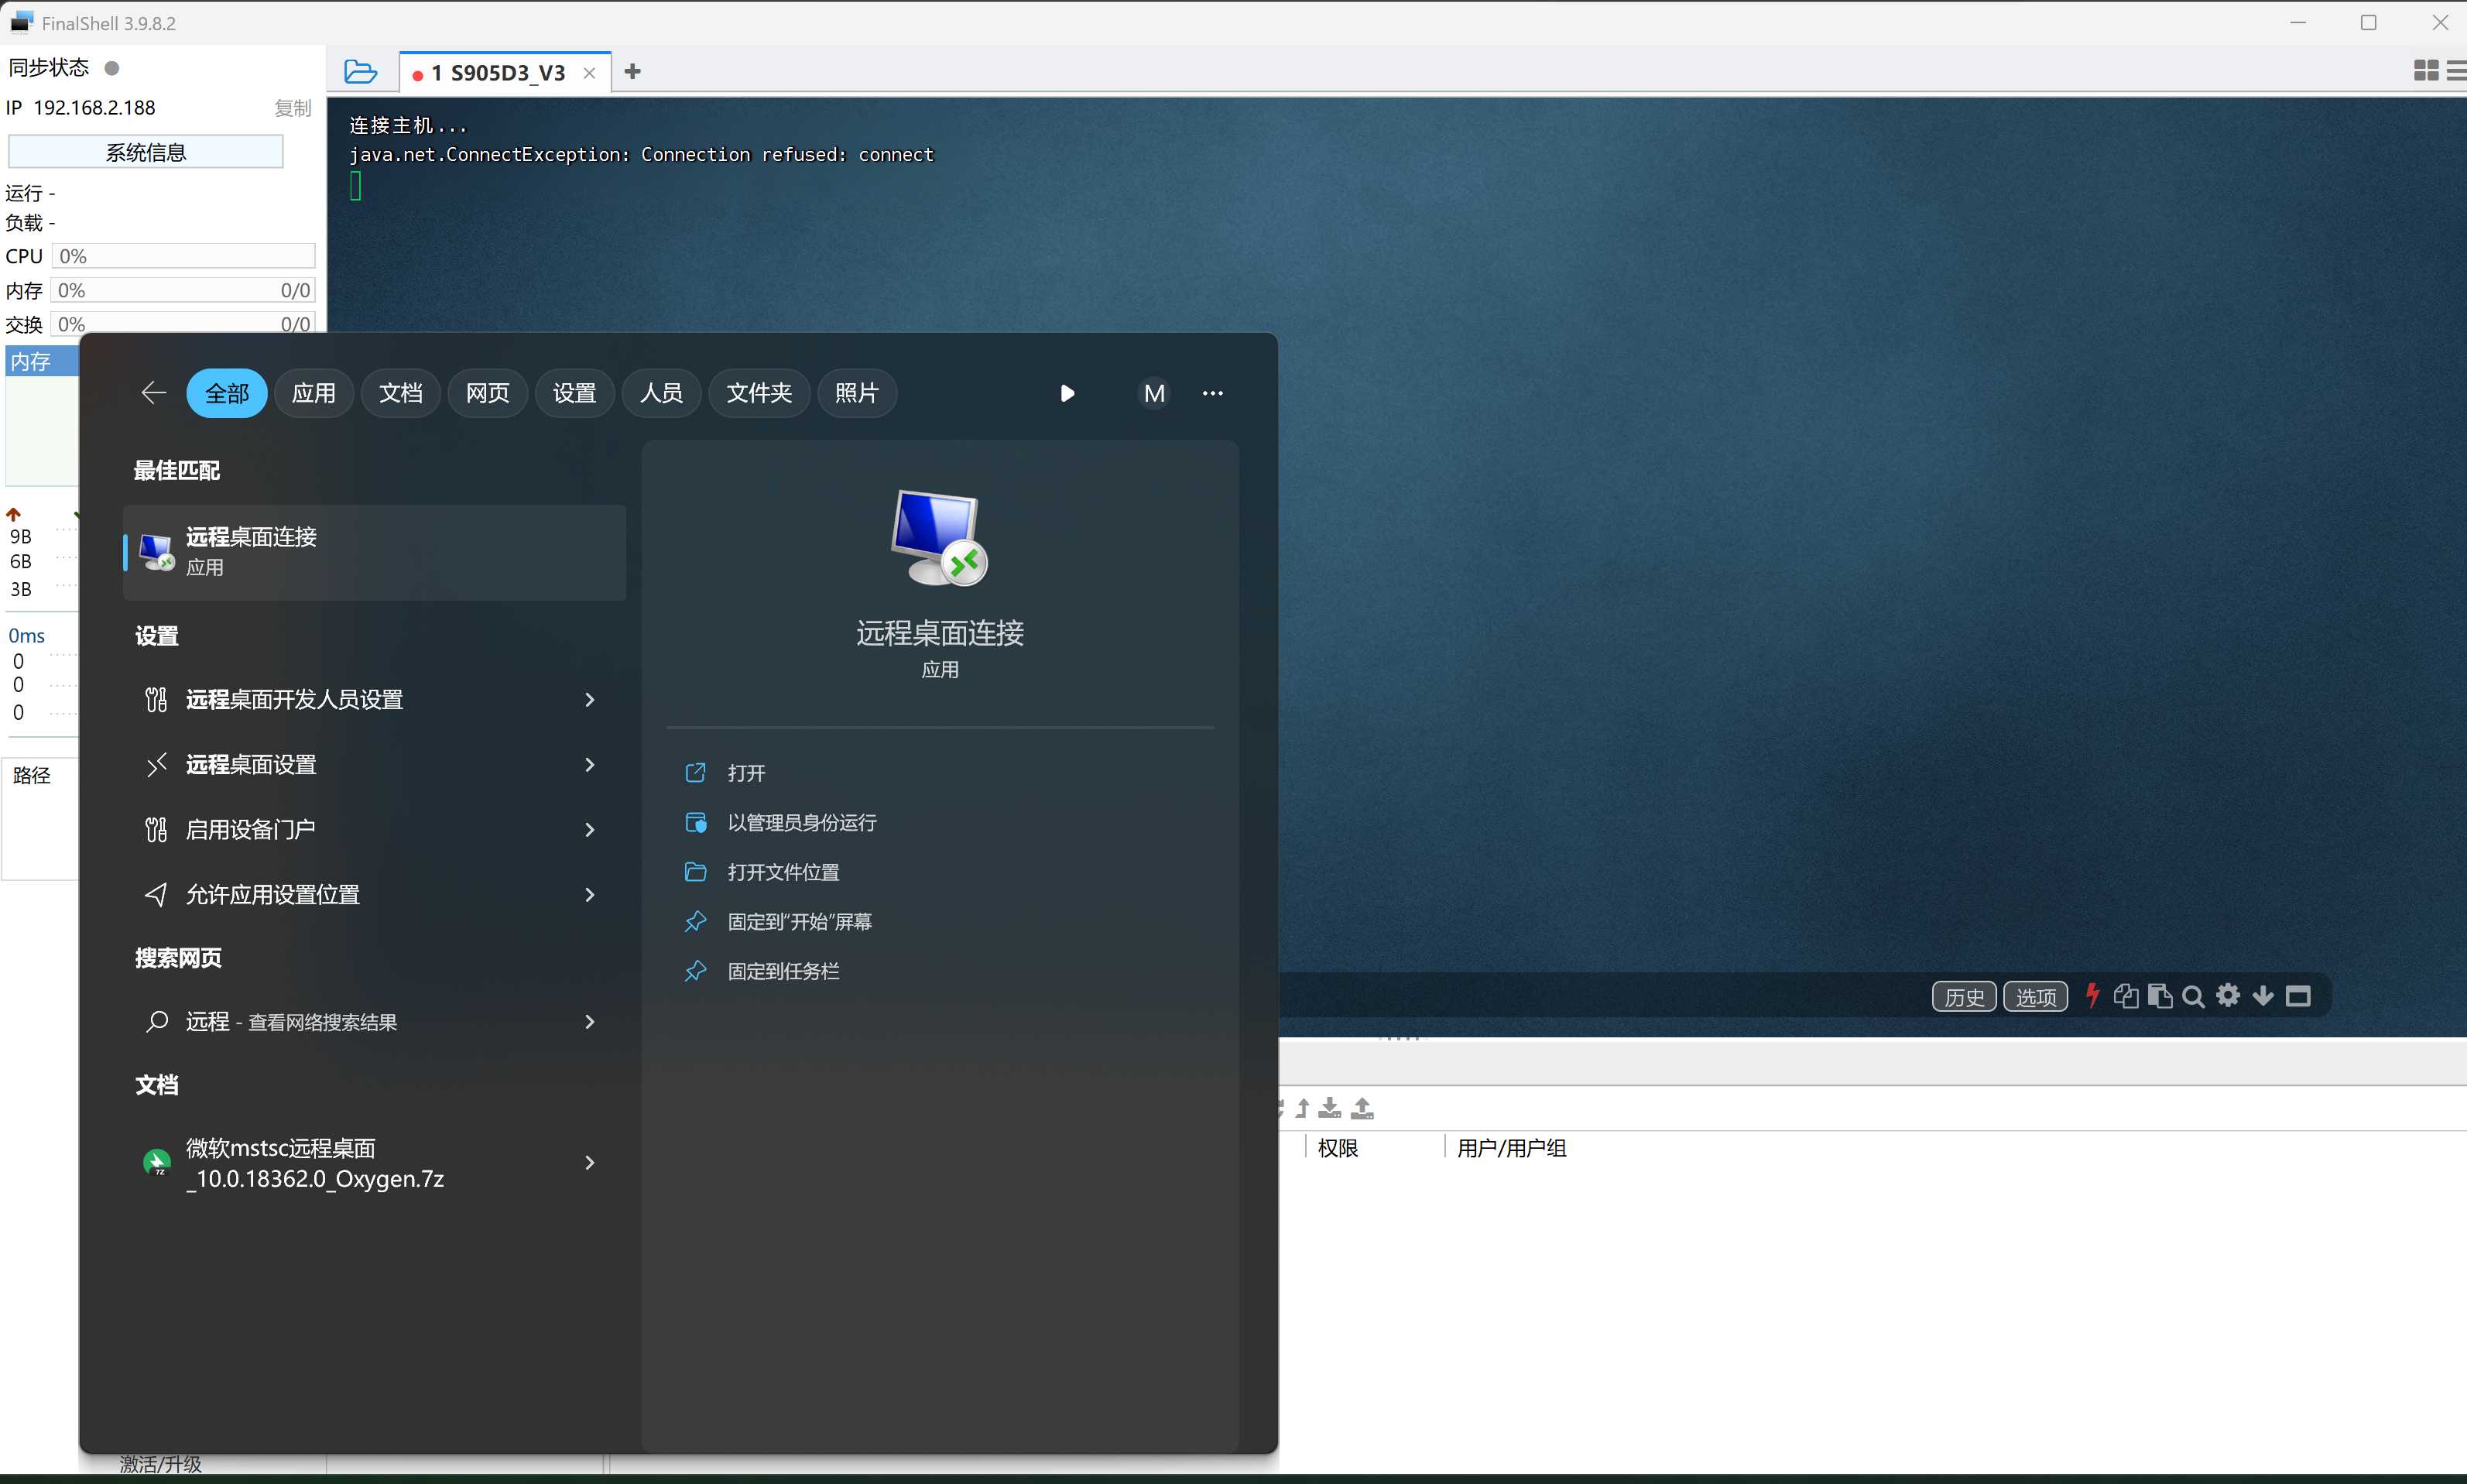Choose 打开文件位置
This screenshot has width=2467, height=1484.
tap(783, 872)
